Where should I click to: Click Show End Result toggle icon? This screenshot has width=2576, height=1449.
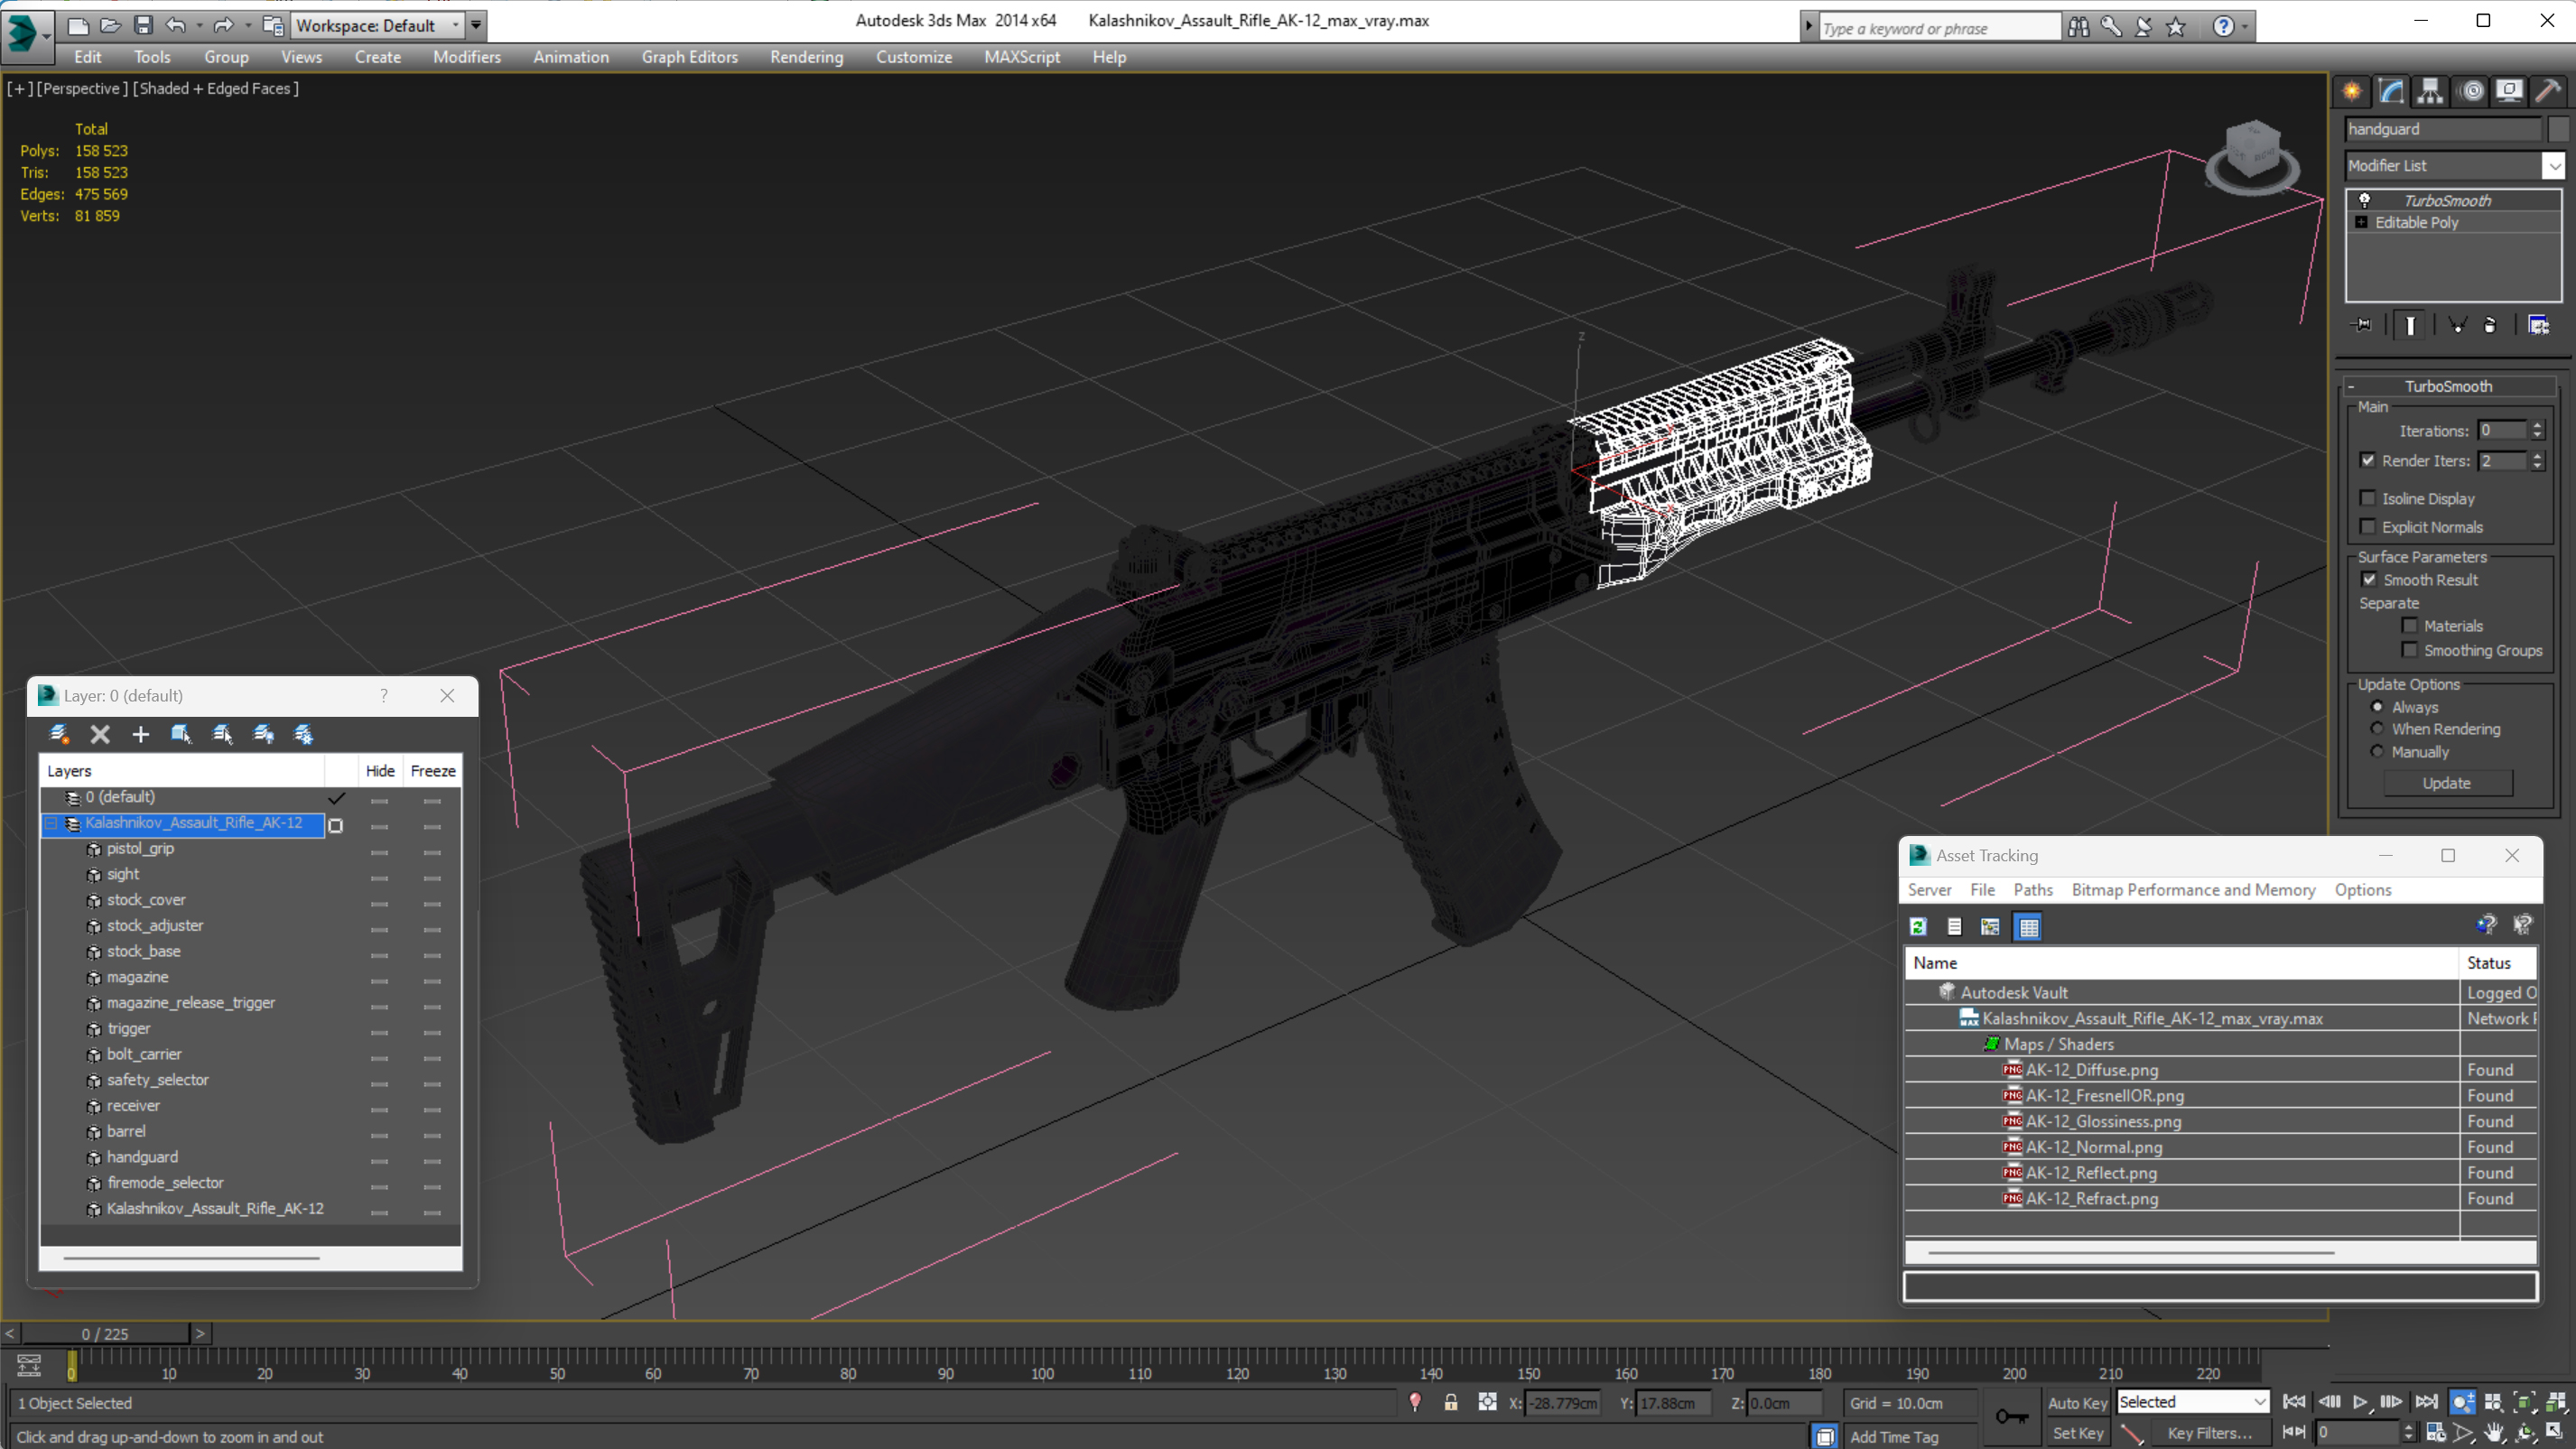(2411, 325)
